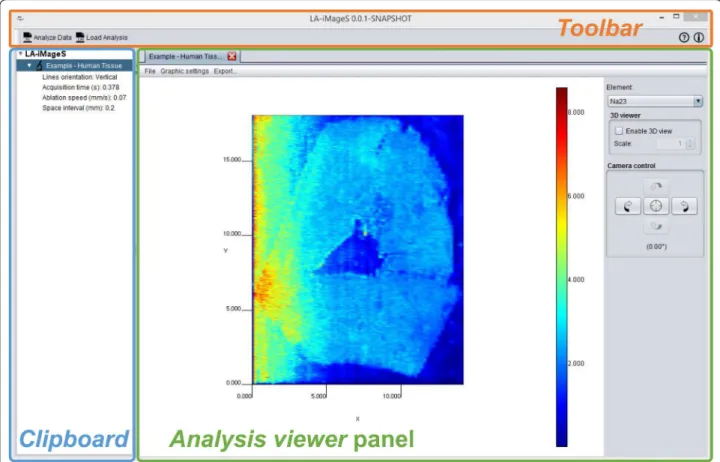
Task: Open the Graphic settings menu
Action: tap(185, 71)
